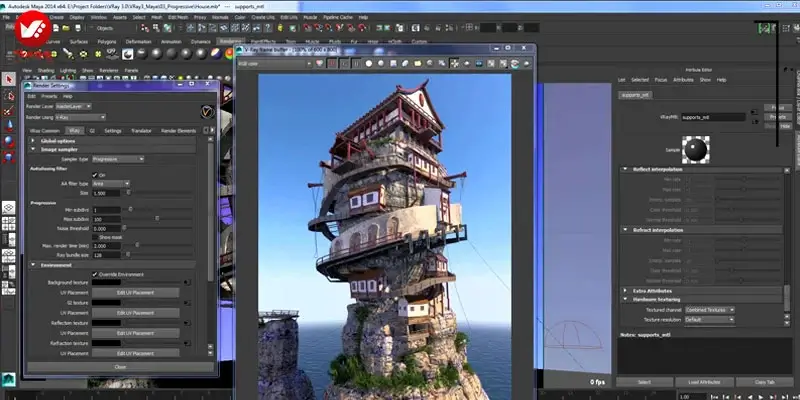Click white circle icon in frame buffer toolbar
The height and width of the screenshot is (400, 800).
point(368,63)
